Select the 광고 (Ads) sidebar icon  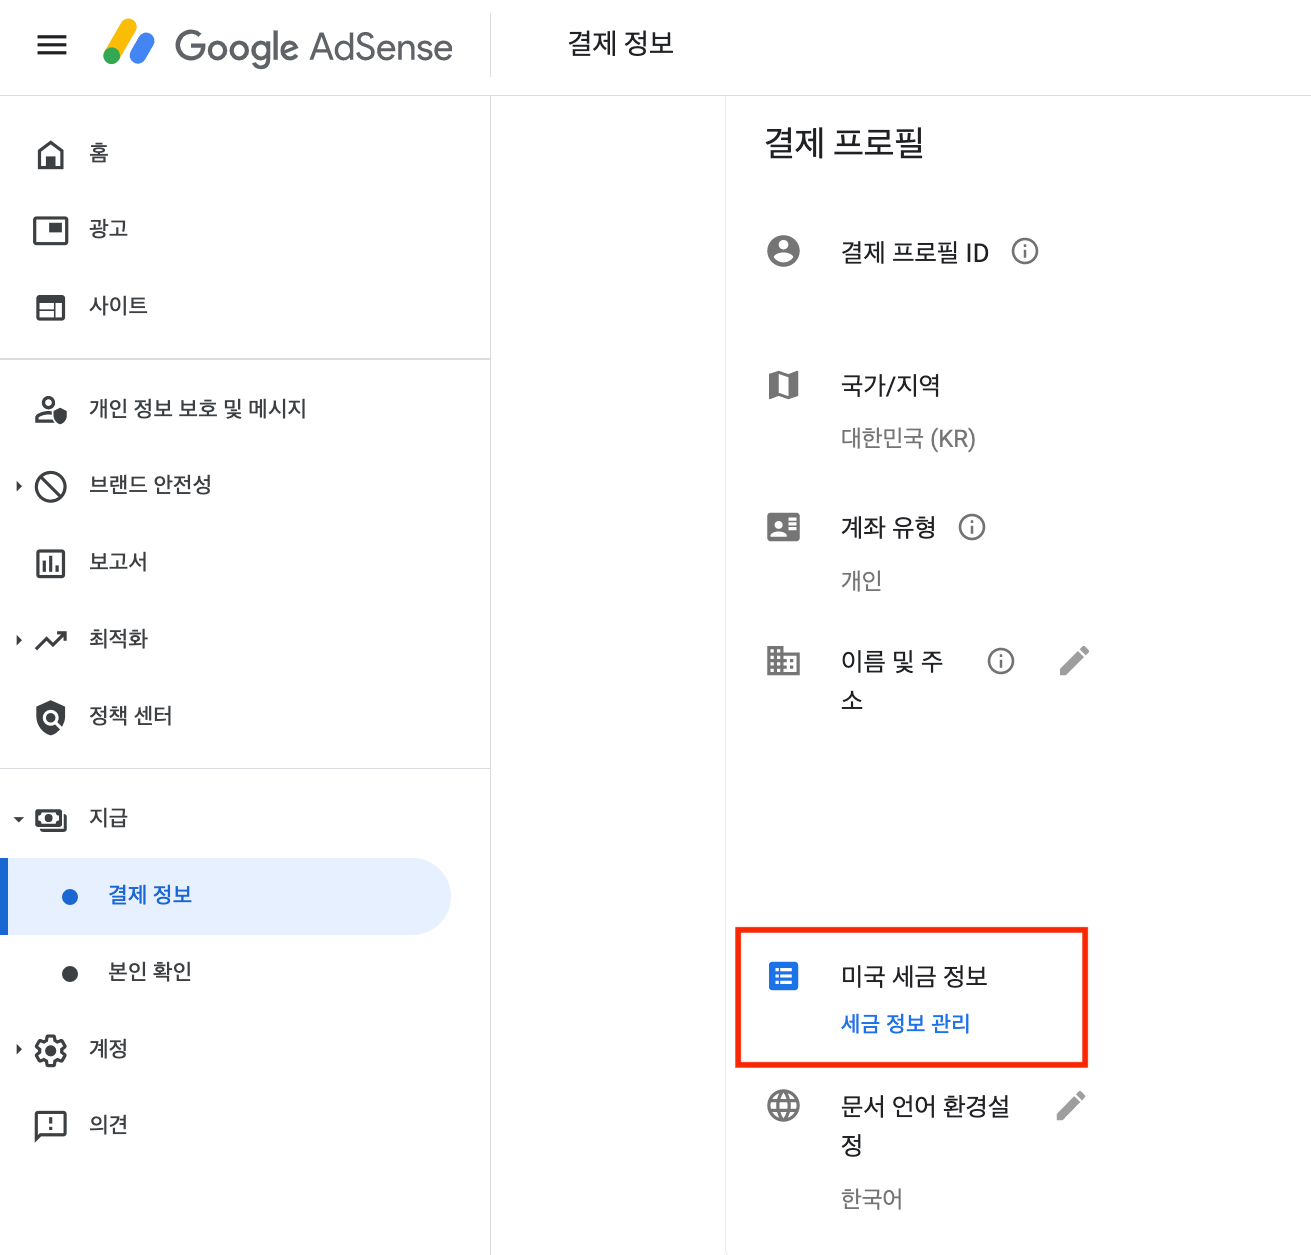point(50,229)
